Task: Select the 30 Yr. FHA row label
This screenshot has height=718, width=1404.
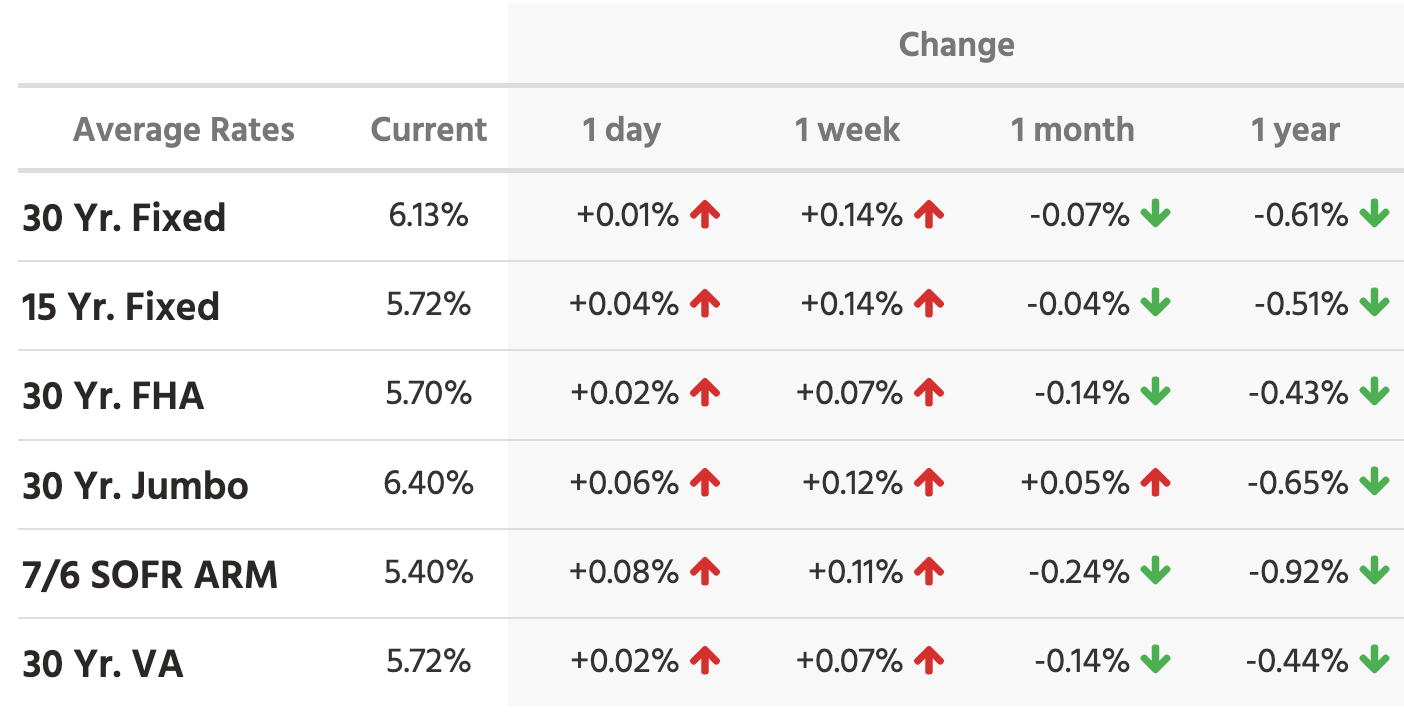Action: 113,396
